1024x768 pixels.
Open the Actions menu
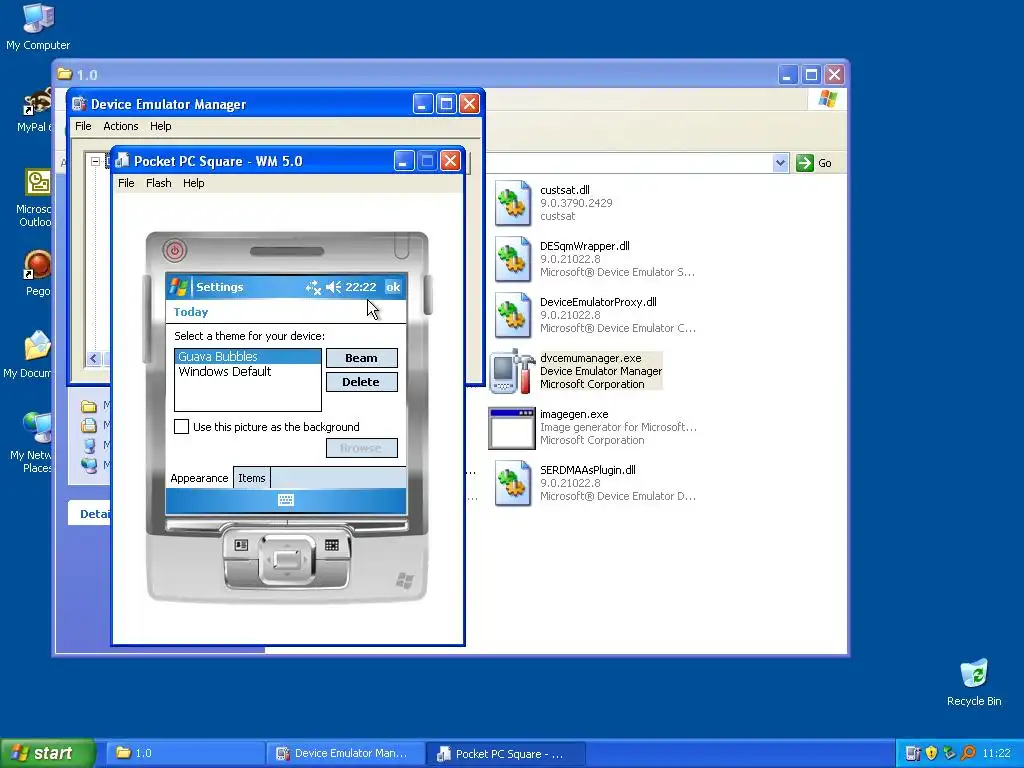click(x=121, y=126)
